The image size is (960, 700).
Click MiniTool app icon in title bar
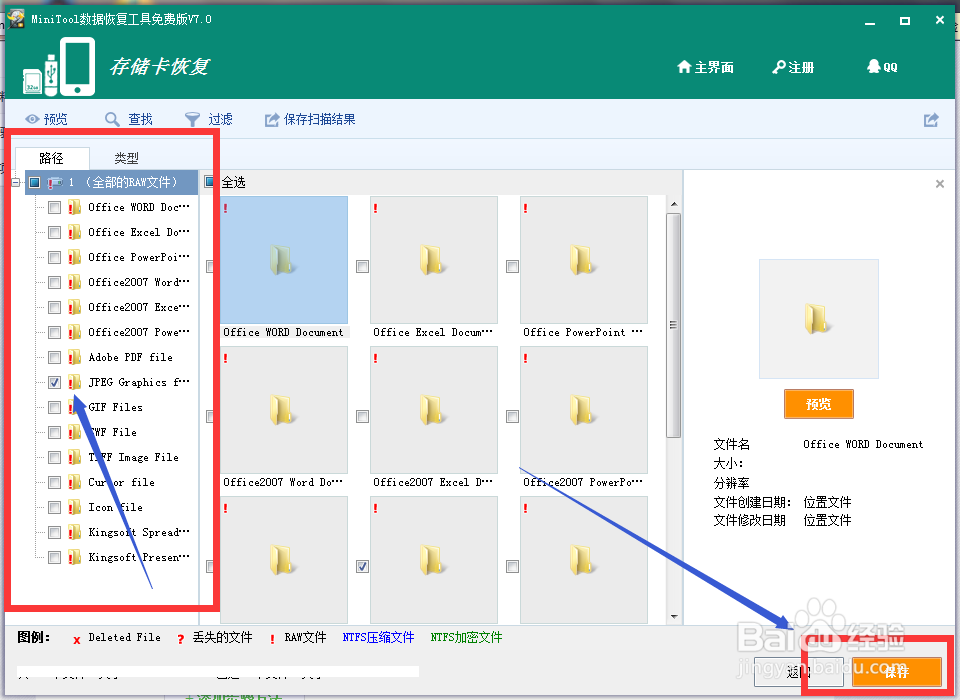[x=16, y=19]
